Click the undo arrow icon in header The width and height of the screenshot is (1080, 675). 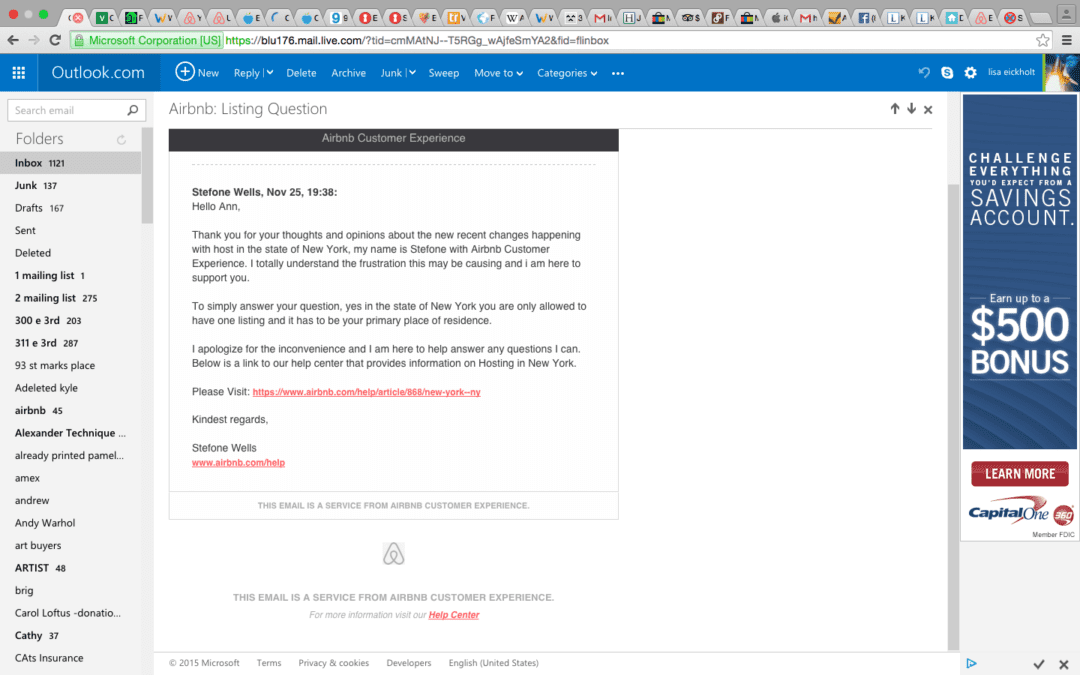click(924, 72)
